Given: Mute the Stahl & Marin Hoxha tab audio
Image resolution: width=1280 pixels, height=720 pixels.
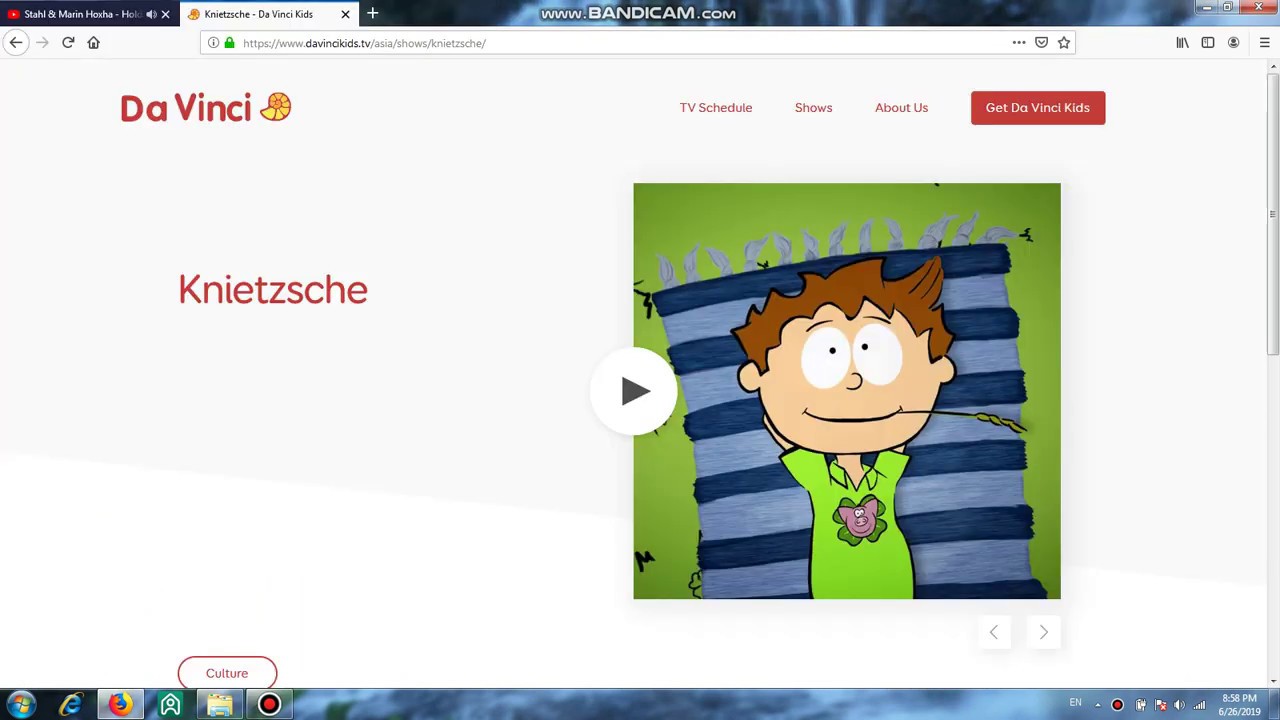Looking at the screenshot, I should (151, 14).
